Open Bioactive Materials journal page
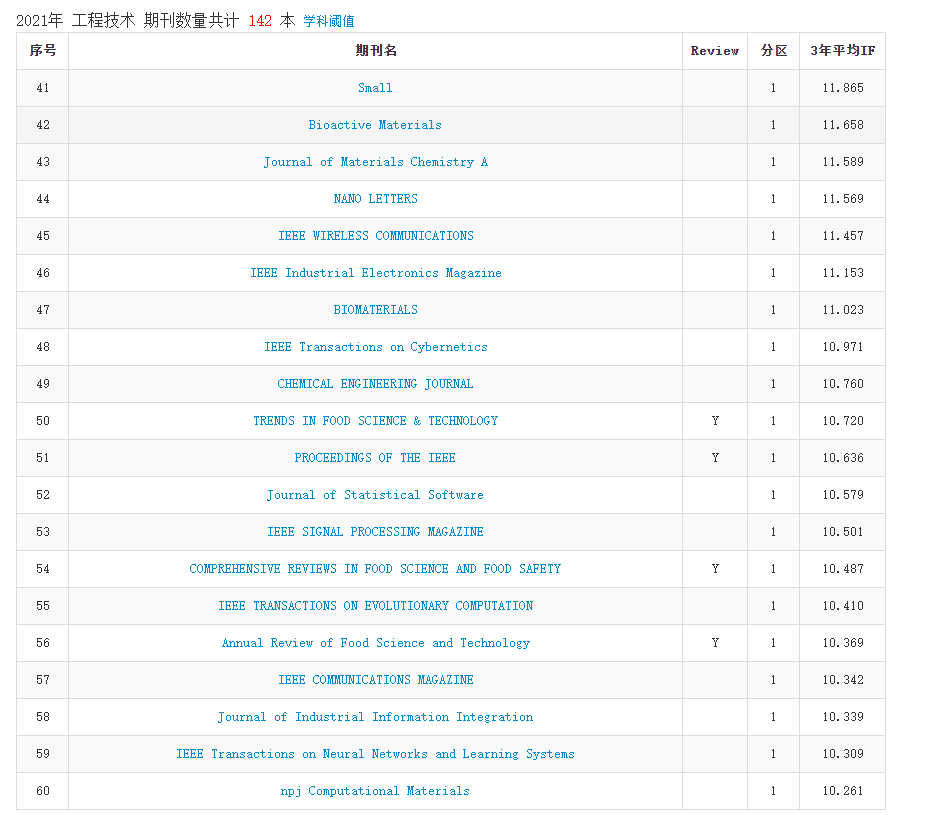The image size is (951, 815). (x=375, y=125)
